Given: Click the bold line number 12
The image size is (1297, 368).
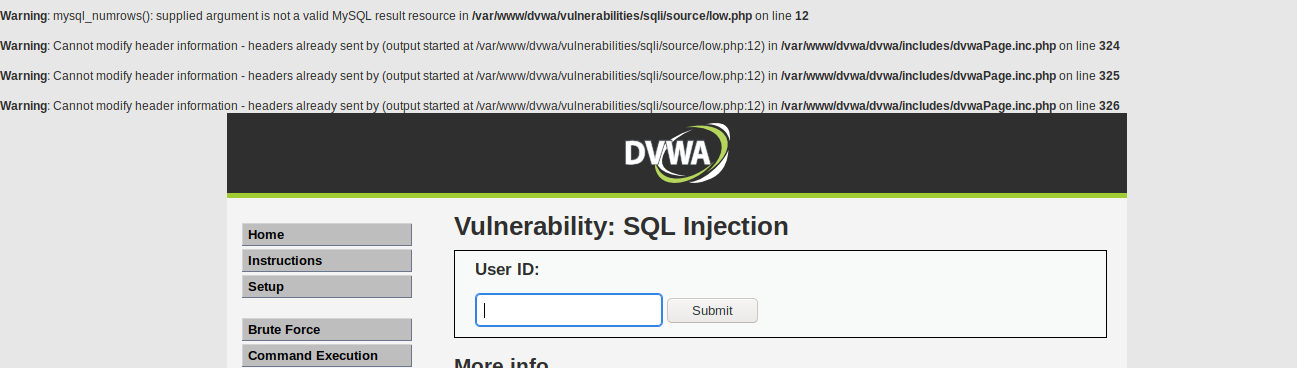Looking at the screenshot, I should [x=802, y=16].
